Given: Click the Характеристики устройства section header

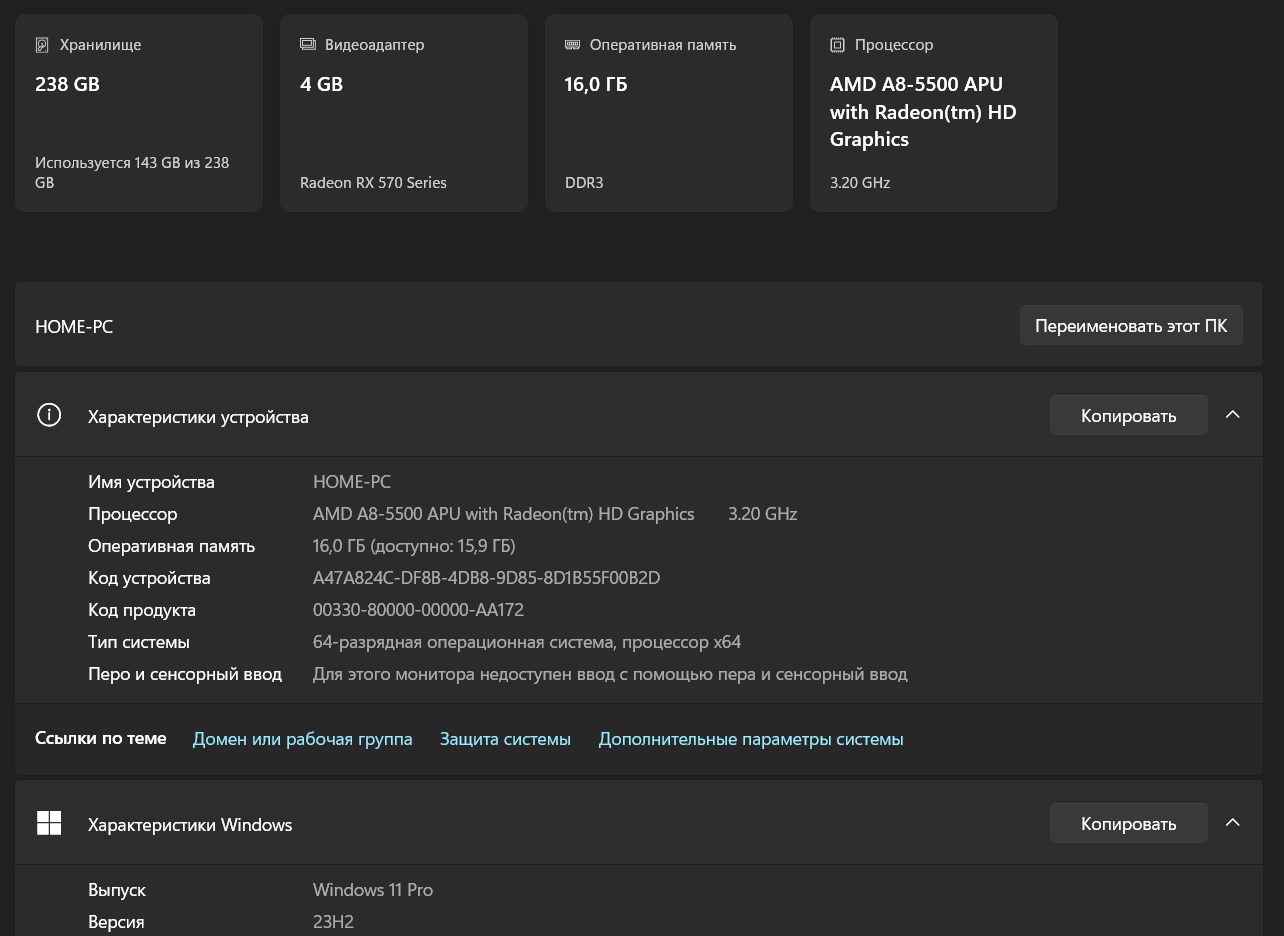Looking at the screenshot, I should coord(639,415).
